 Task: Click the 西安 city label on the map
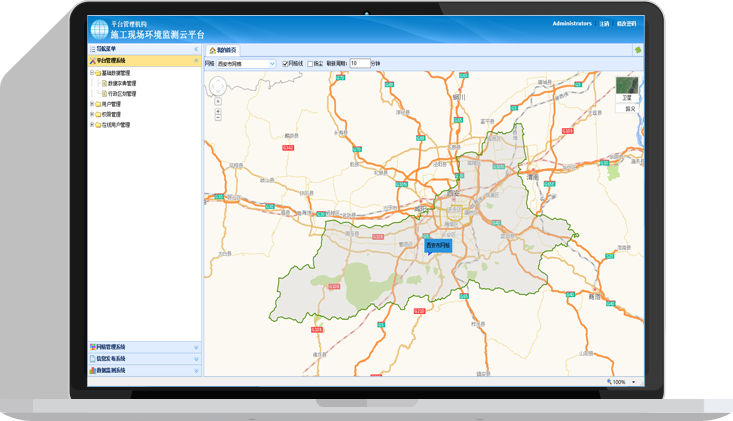click(453, 193)
